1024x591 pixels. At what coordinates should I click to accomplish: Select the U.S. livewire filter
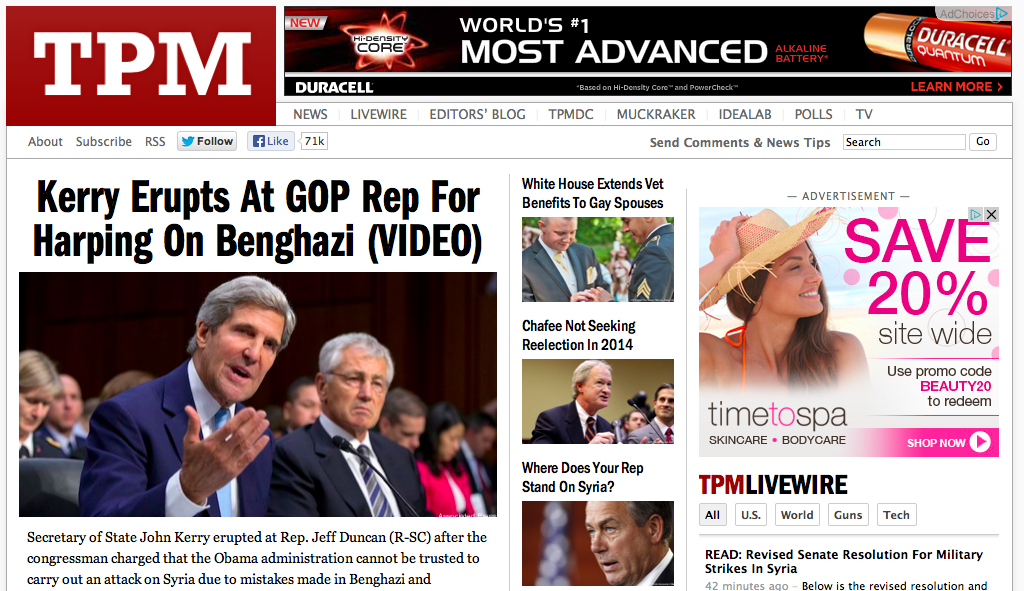coord(750,515)
